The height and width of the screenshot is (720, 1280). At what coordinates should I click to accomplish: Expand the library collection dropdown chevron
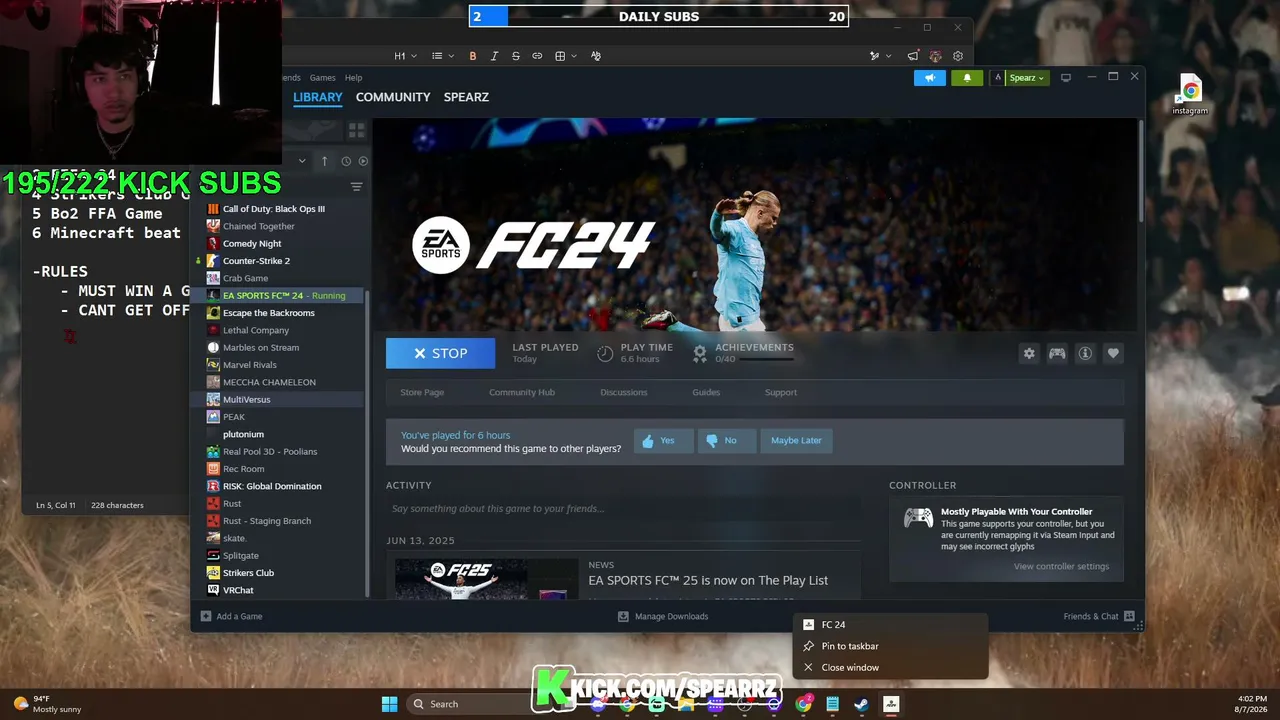click(302, 161)
